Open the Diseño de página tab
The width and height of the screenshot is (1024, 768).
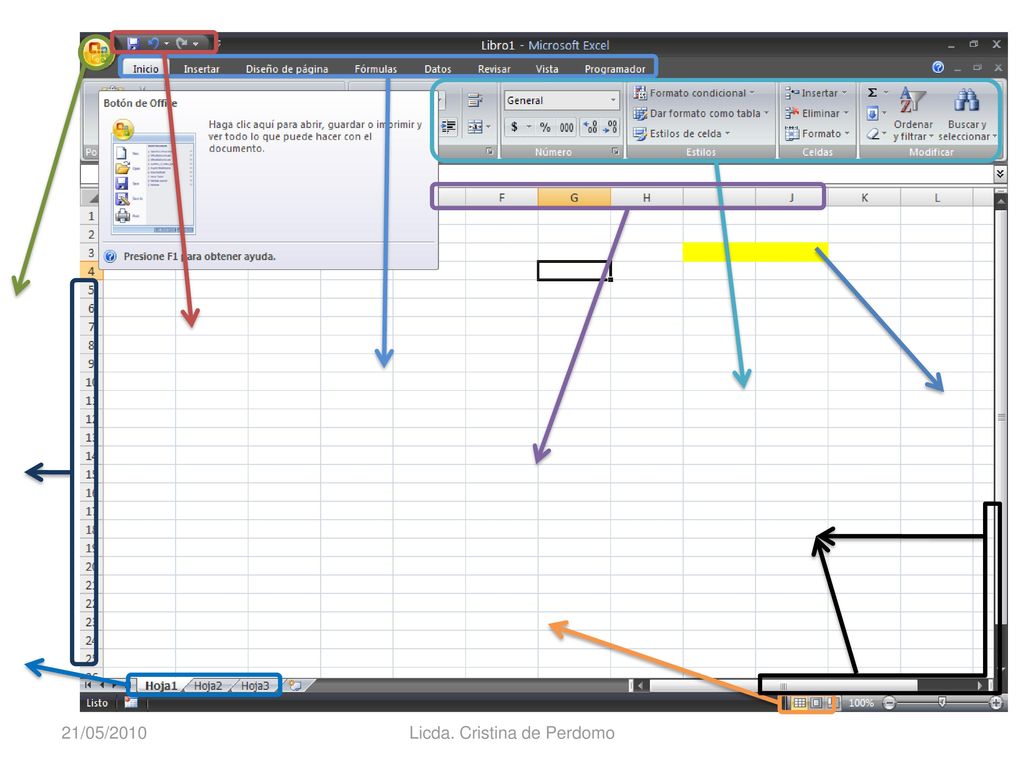(287, 69)
